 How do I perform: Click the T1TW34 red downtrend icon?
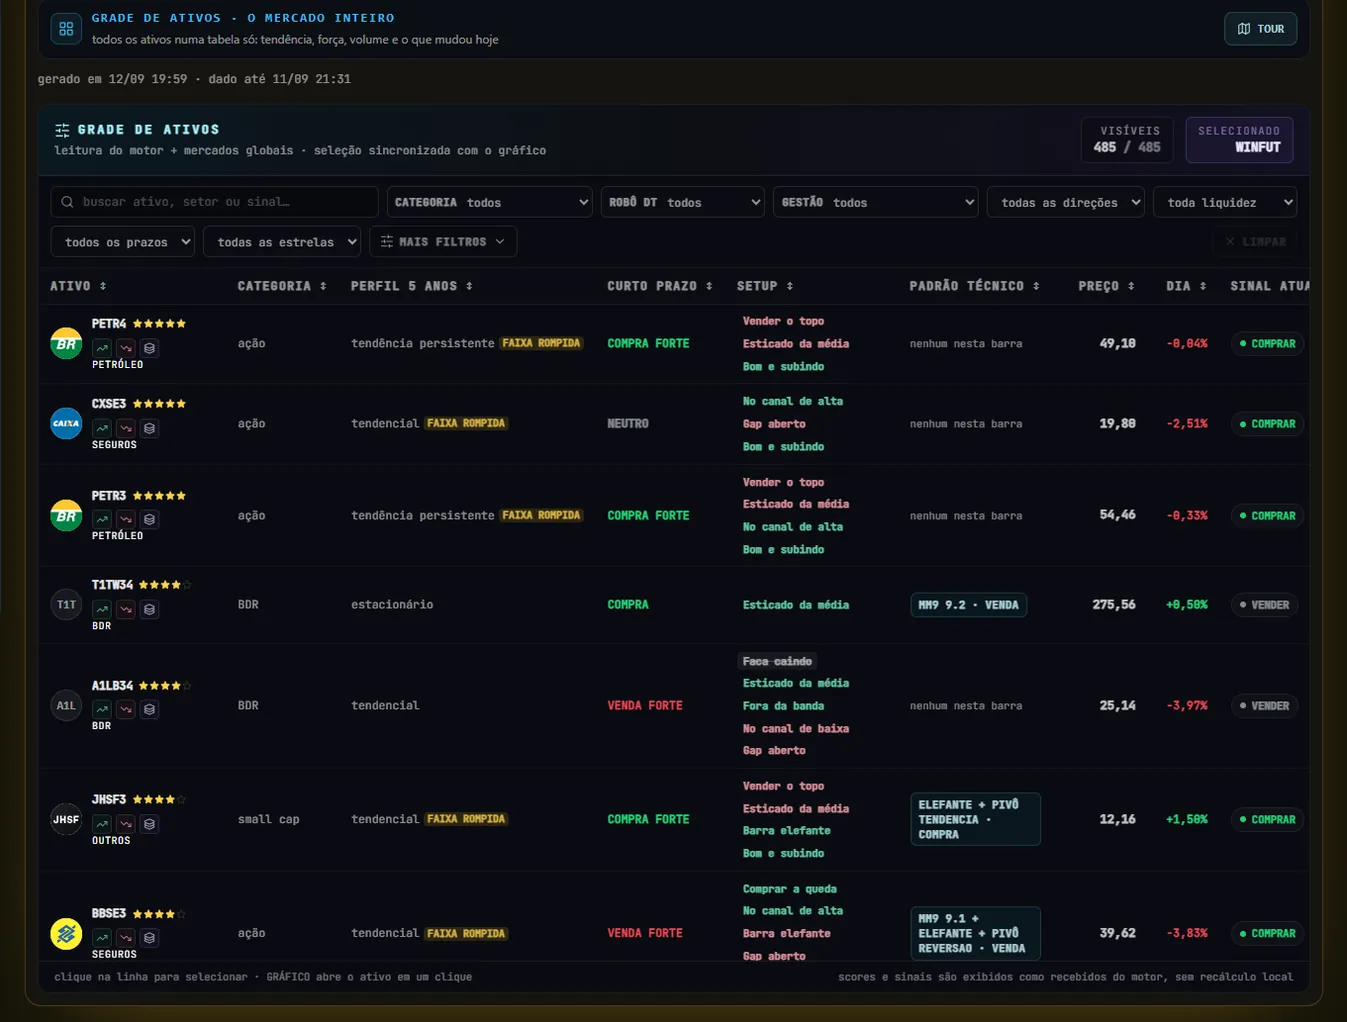point(126,609)
